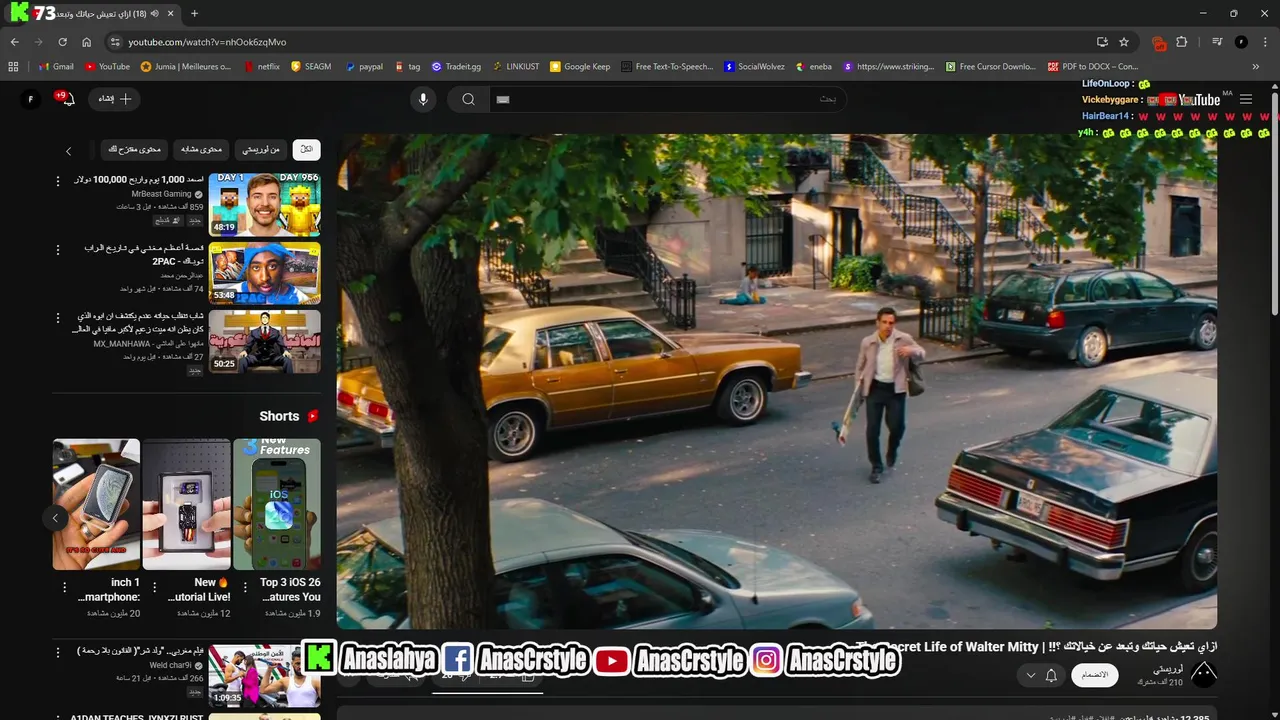Bookmark this page with the star icon
Screen dimensions: 1280x720
[1124, 42]
